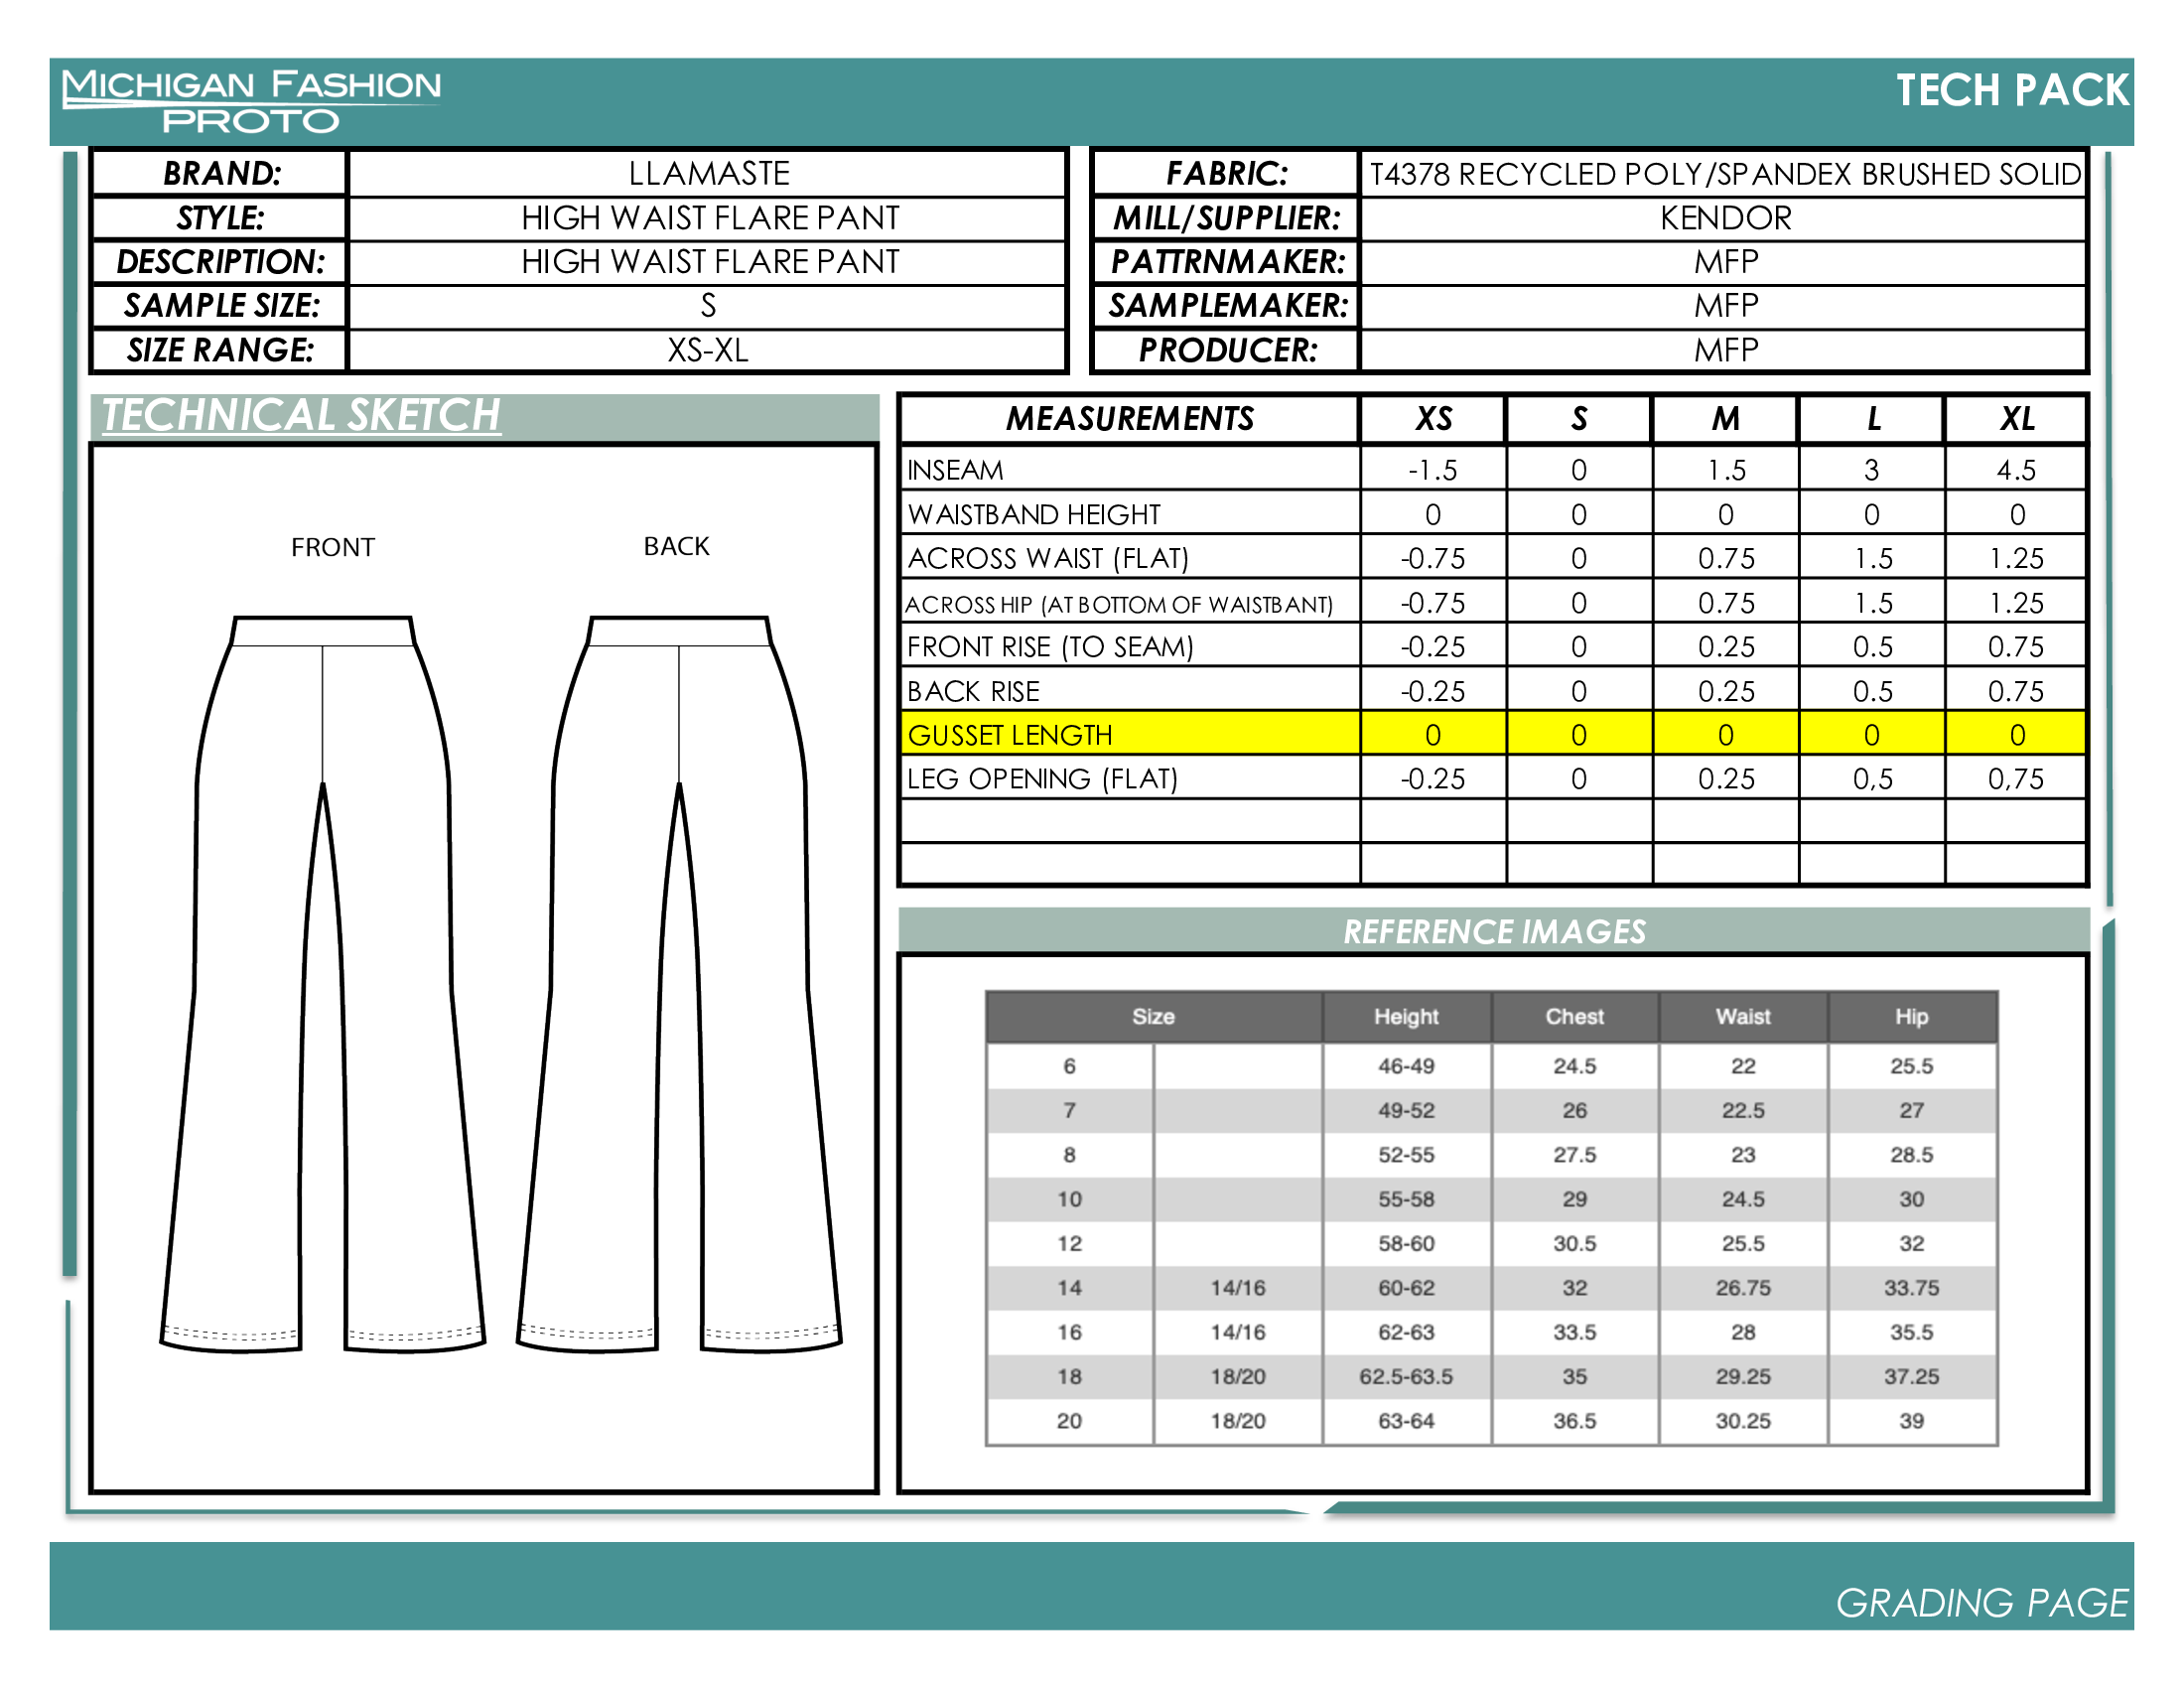Select the size range value XS-XL
Screen dimensions: 2184x1688
pos(708,350)
